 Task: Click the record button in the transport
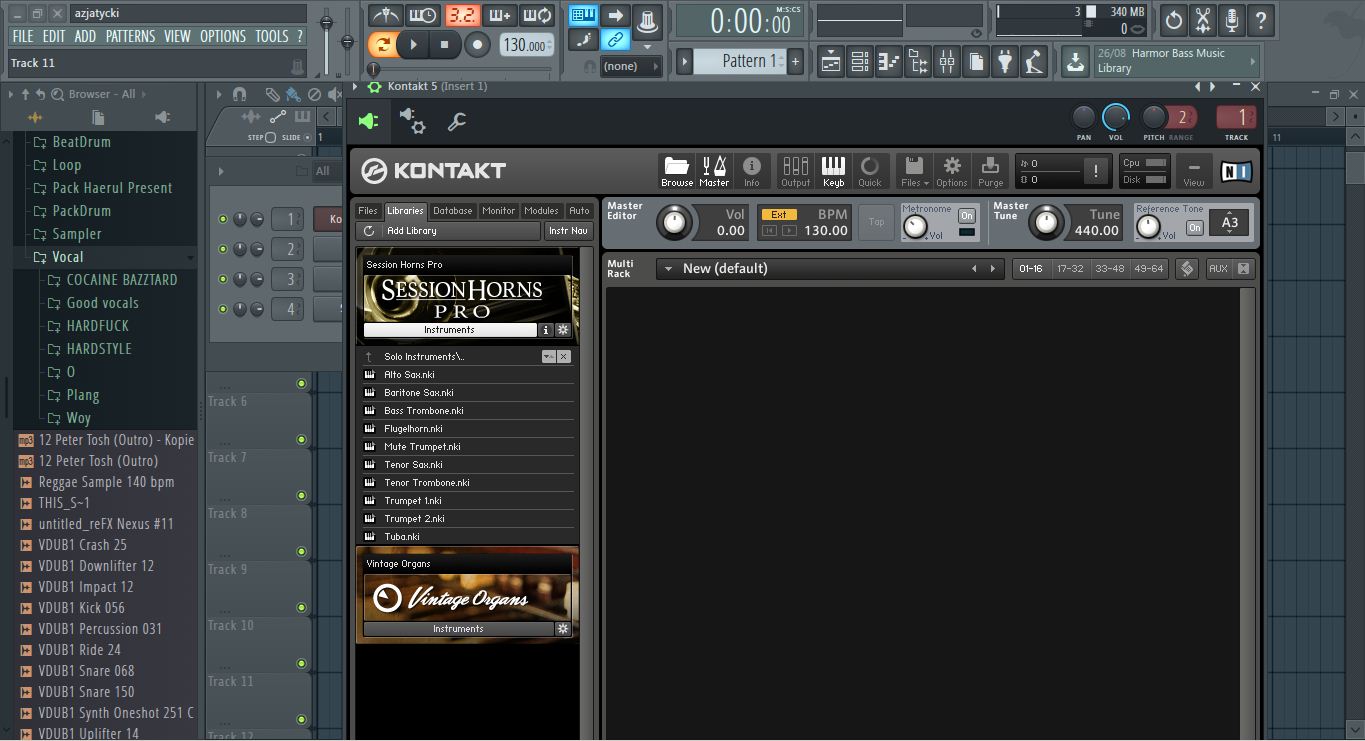[x=477, y=44]
